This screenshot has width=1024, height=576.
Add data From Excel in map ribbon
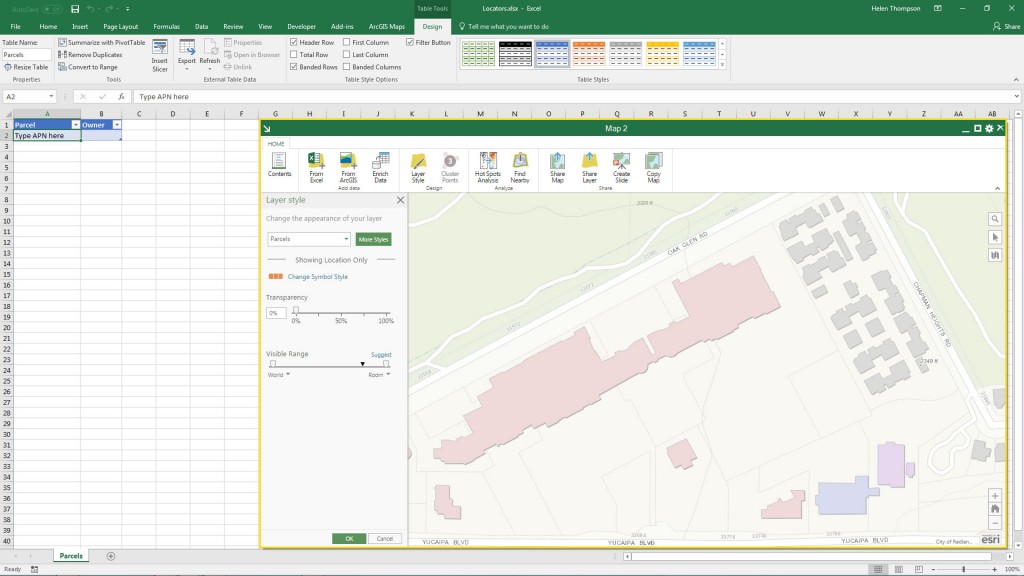[316, 167]
